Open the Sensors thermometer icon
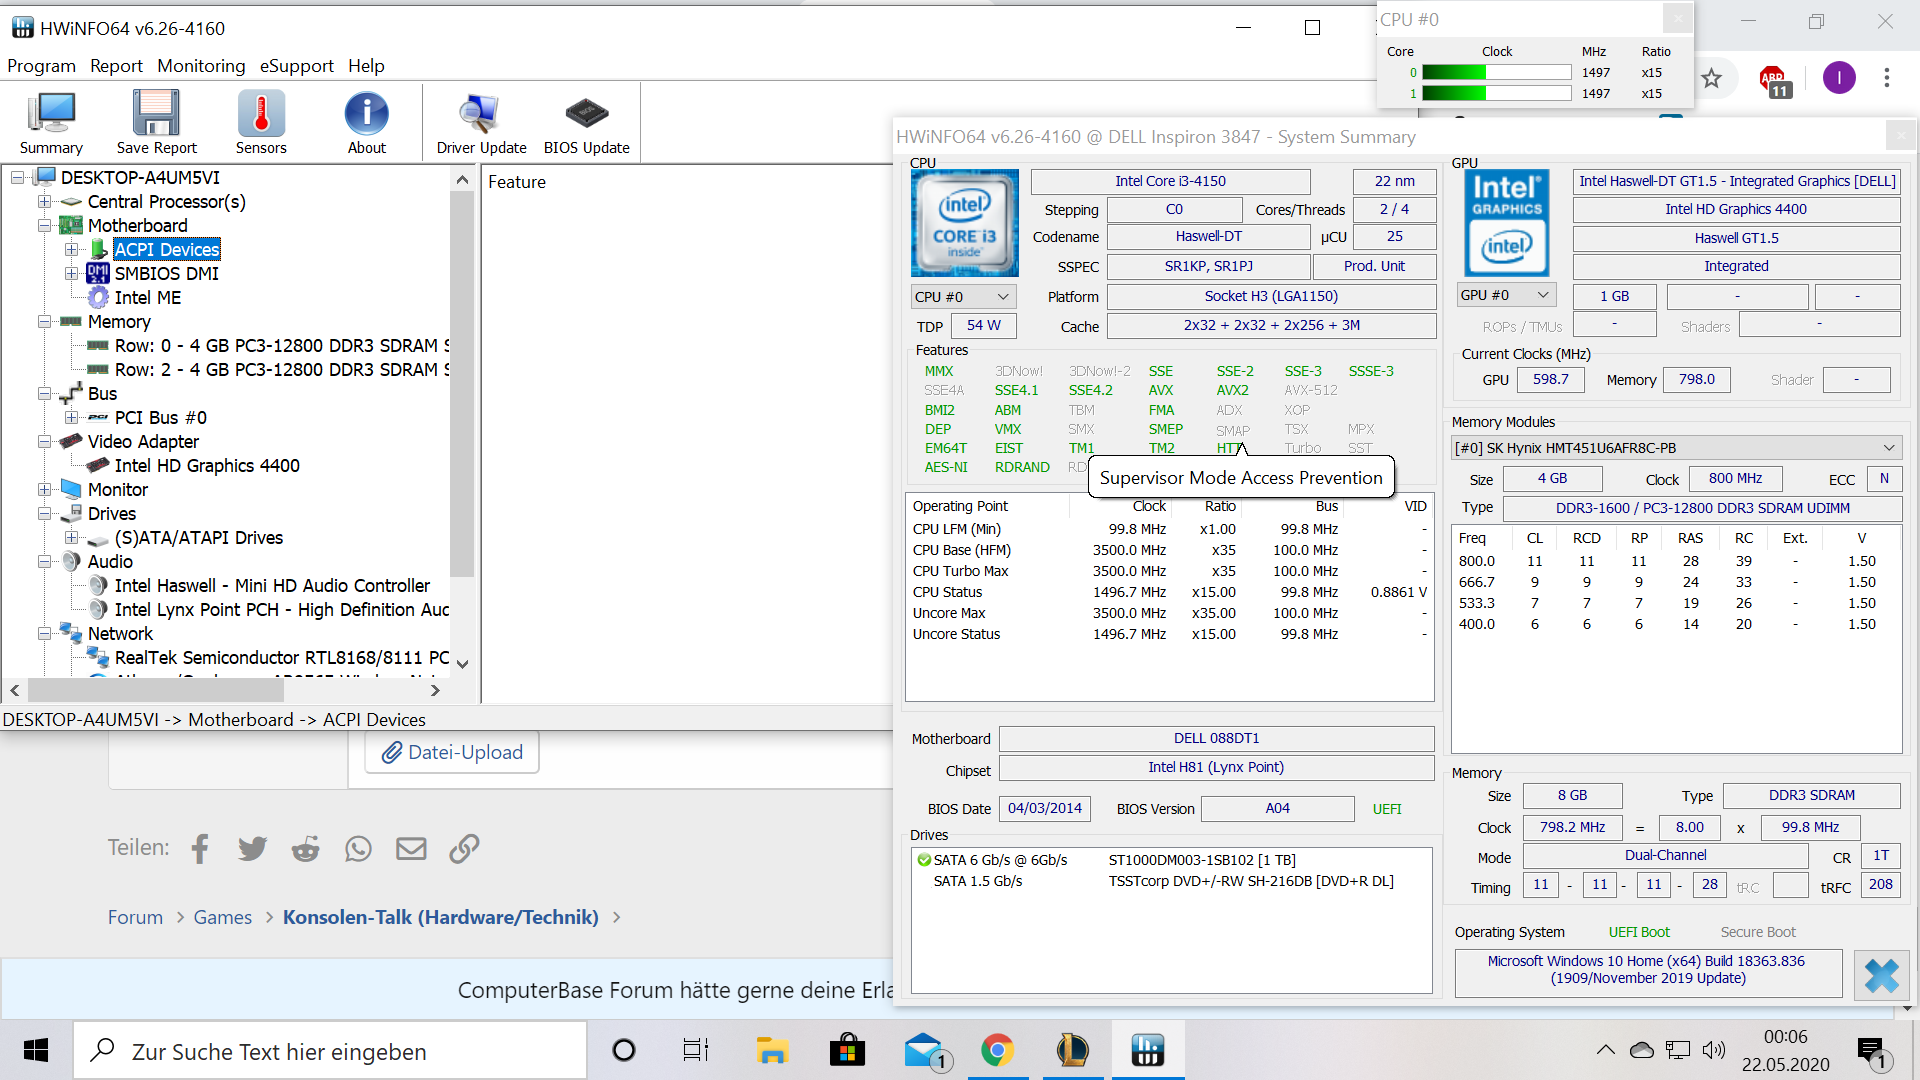 (261, 122)
